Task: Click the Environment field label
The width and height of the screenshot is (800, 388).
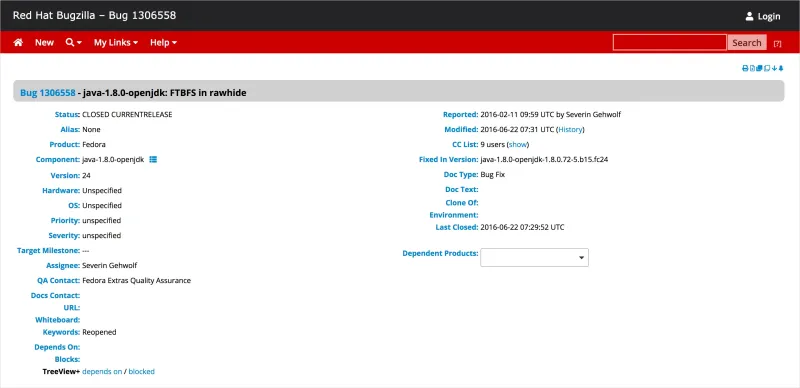Action: pos(454,215)
